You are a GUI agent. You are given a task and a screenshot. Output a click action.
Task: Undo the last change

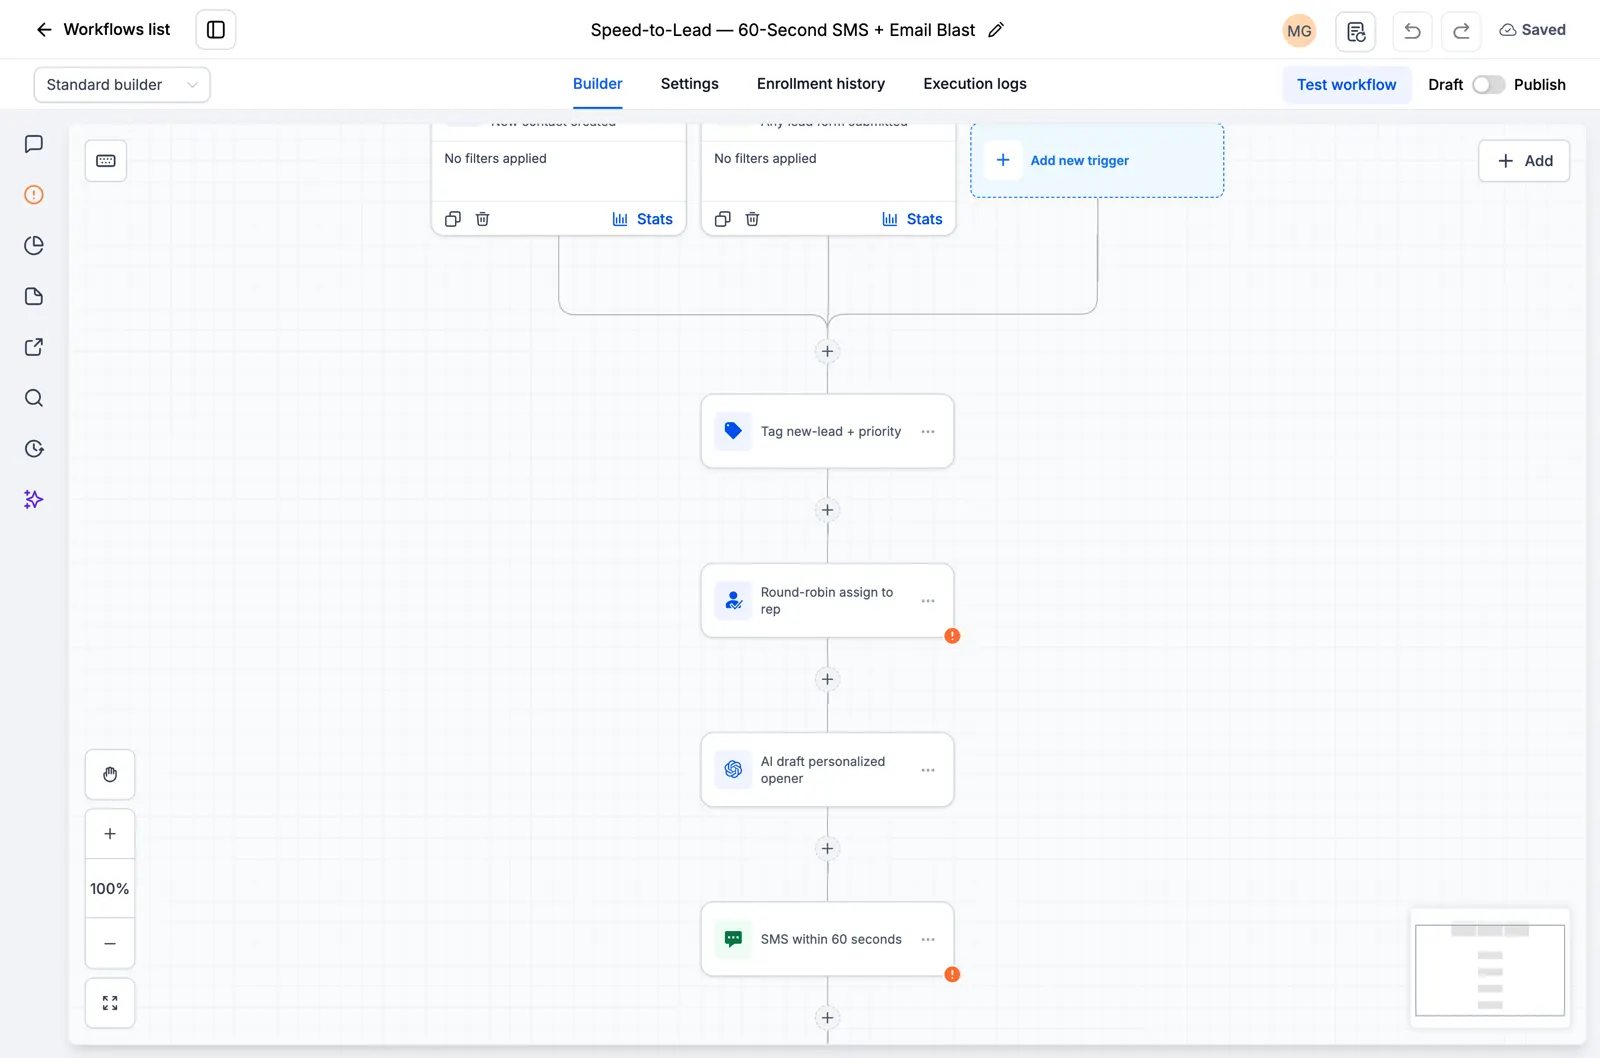[x=1412, y=31]
